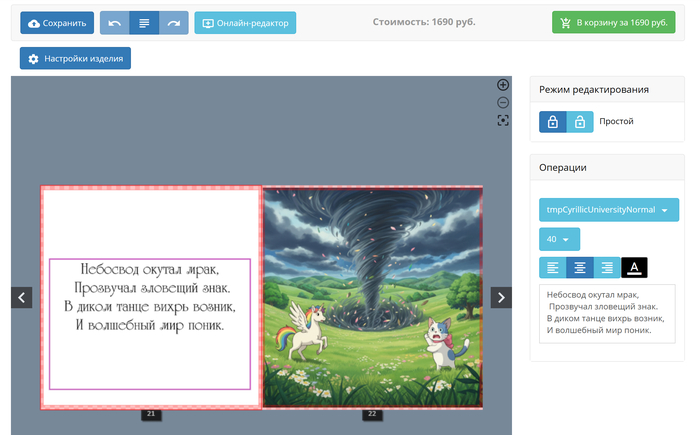700x435 pixels.
Task: Switch to the unlocked editing mode
Action: [x=580, y=122]
